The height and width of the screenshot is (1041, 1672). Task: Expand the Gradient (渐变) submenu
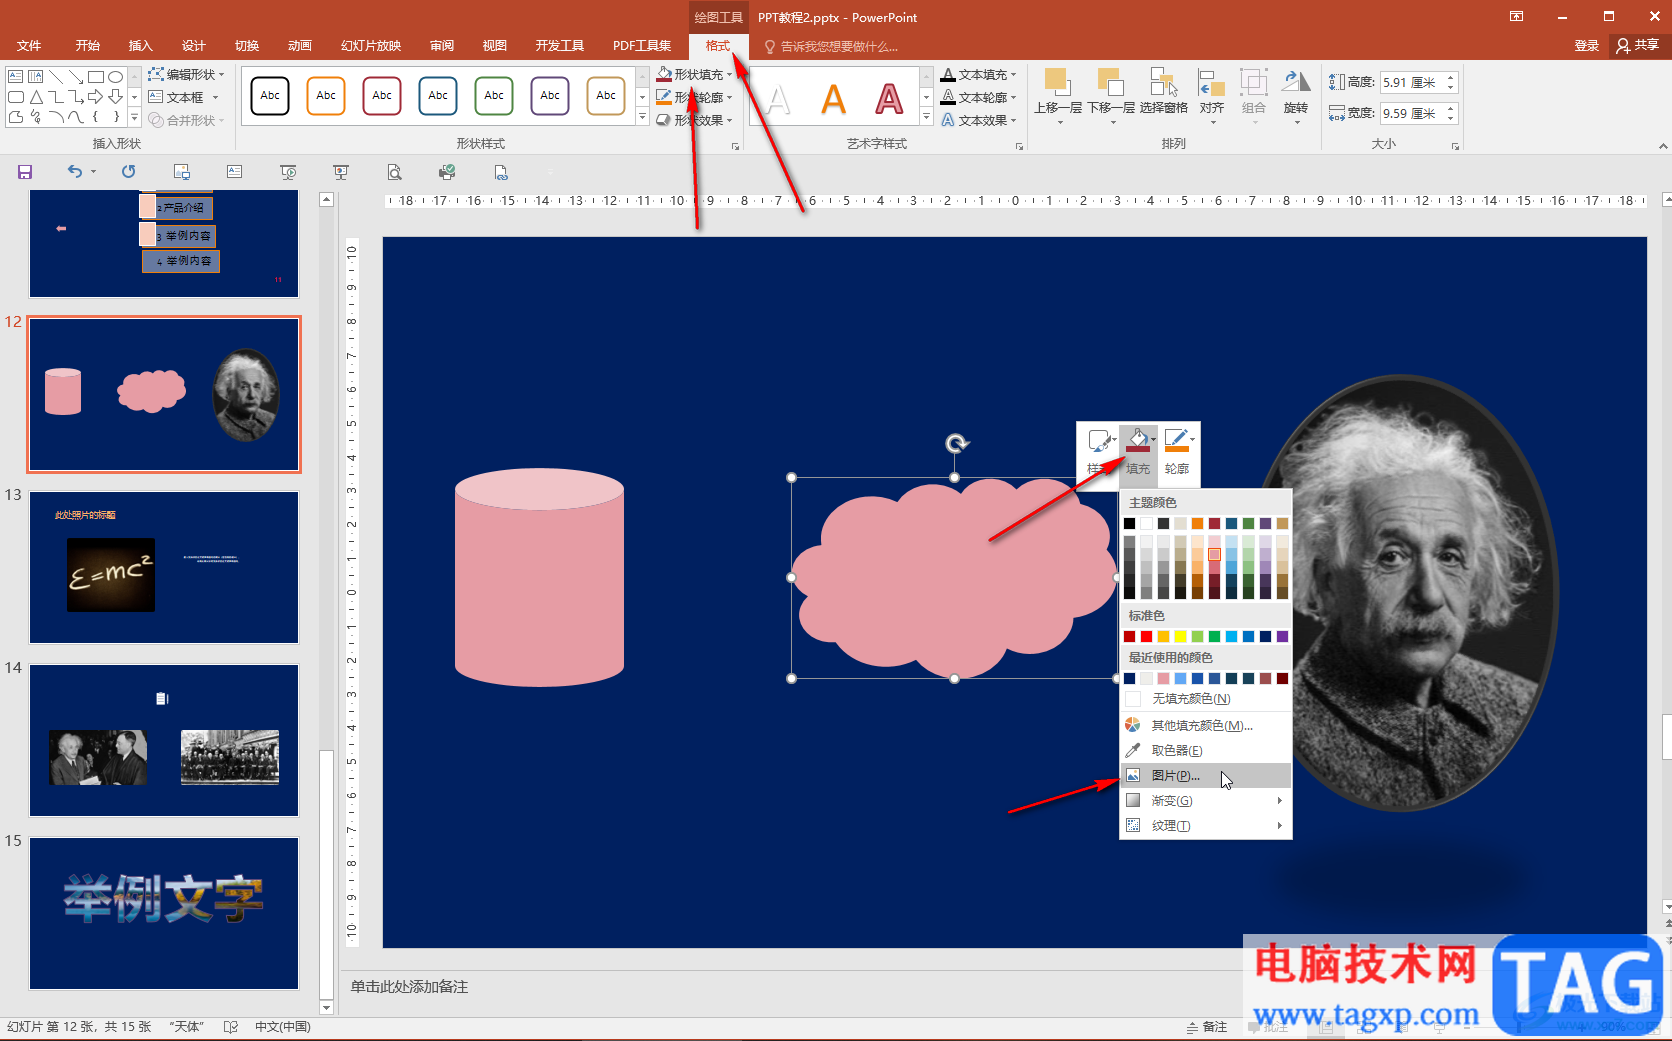1205,801
